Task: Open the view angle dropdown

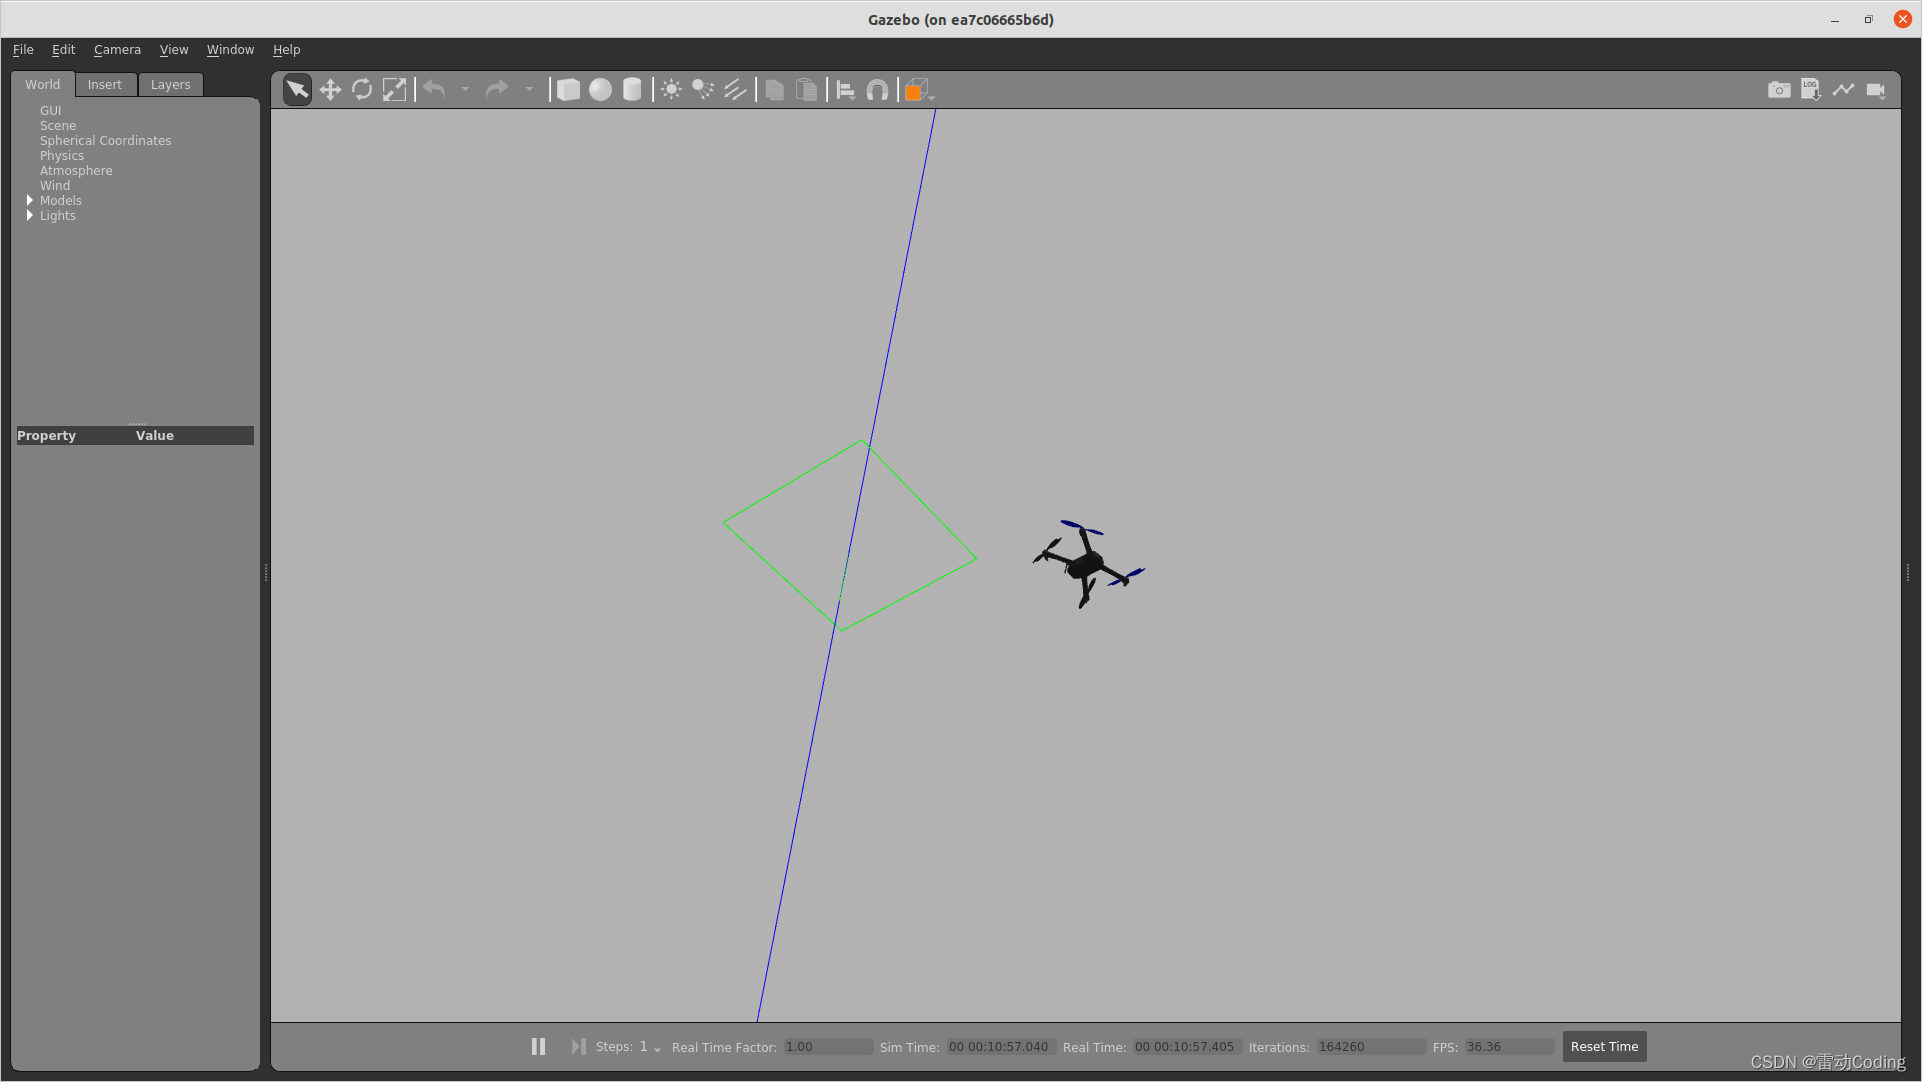Action: click(x=918, y=90)
